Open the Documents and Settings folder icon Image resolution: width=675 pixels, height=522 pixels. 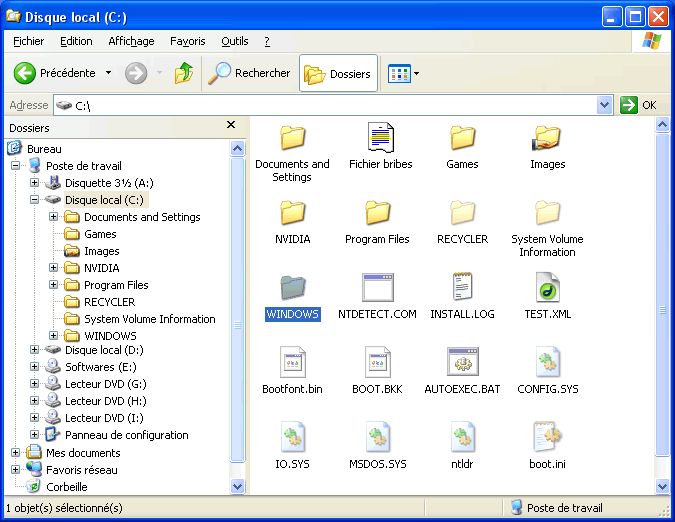pos(293,138)
